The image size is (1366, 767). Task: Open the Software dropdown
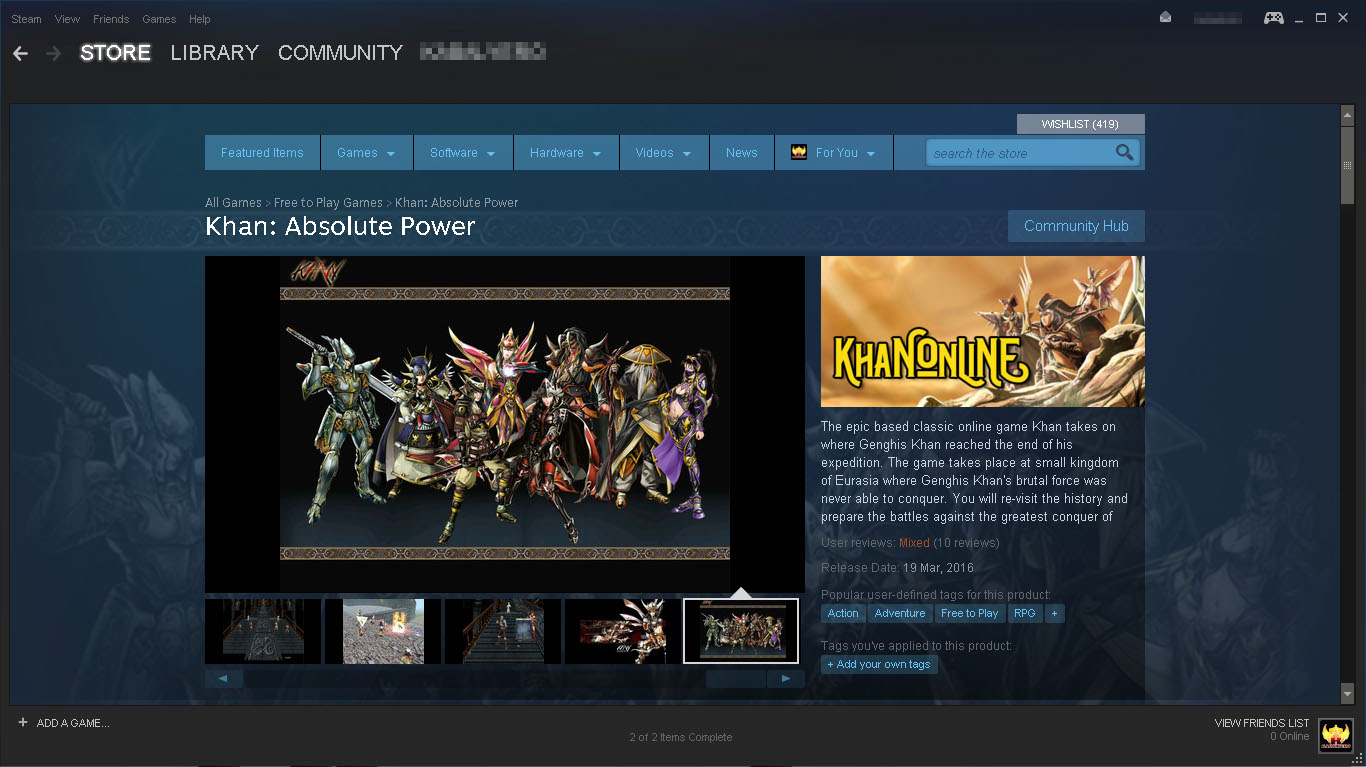point(463,152)
